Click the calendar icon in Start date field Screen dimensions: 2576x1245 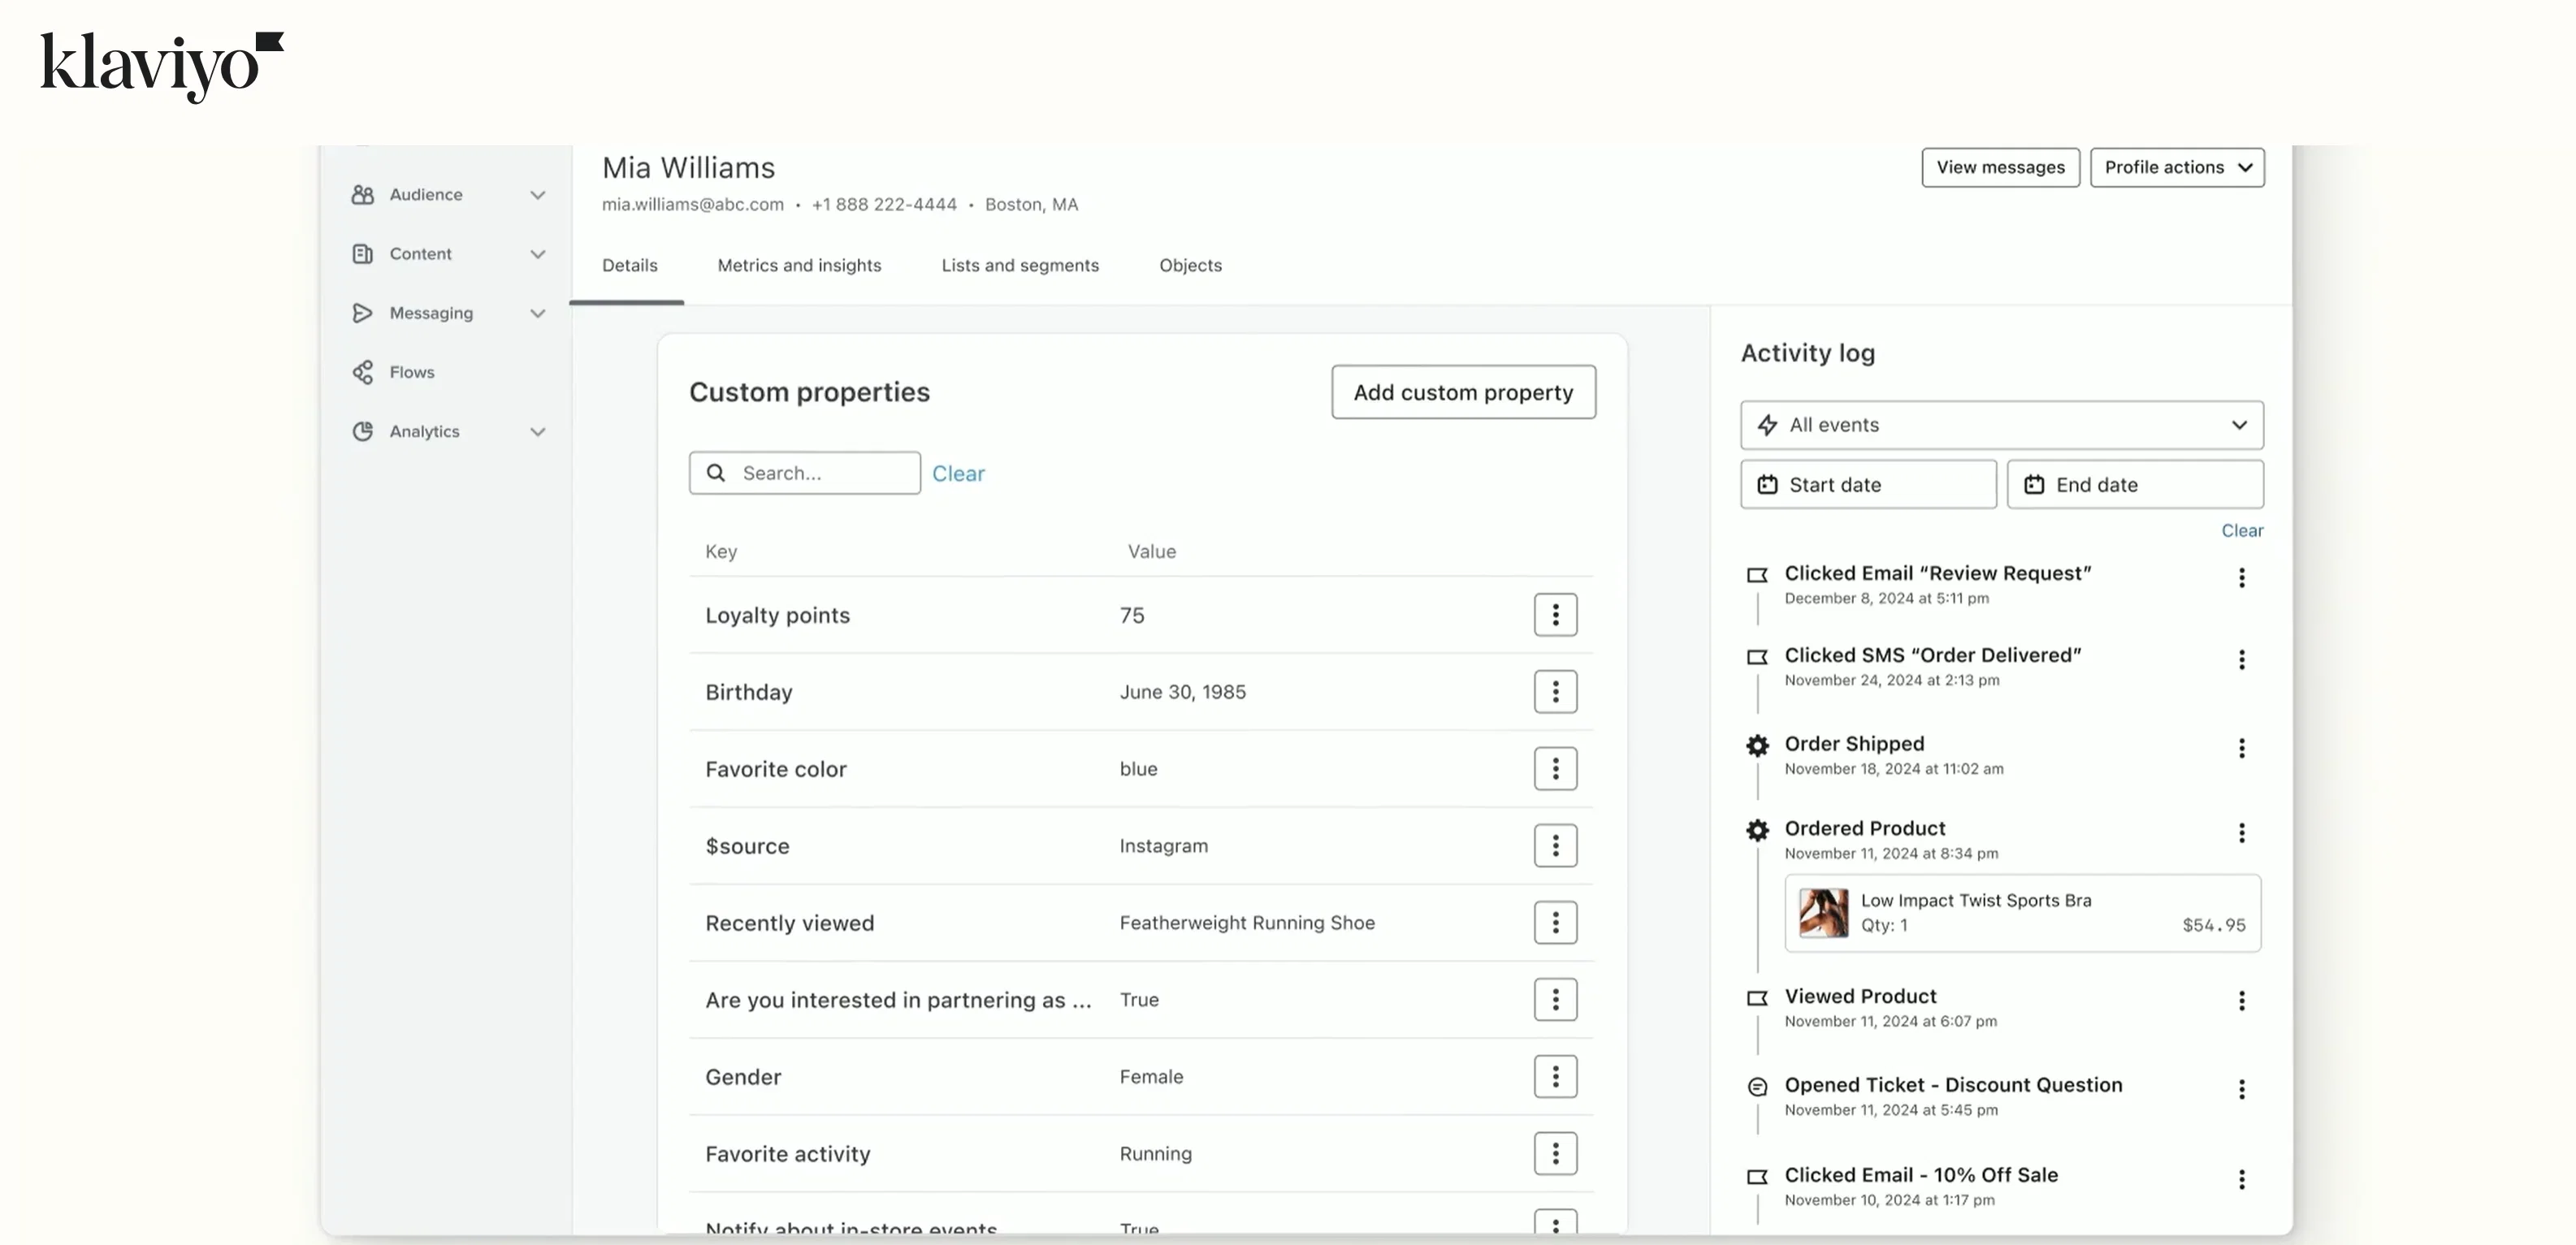tap(1767, 485)
